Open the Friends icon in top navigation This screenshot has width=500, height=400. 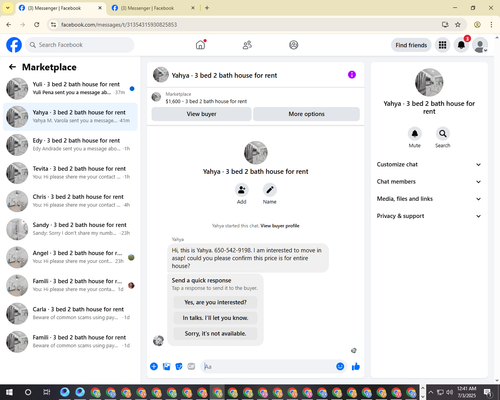[x=247, y=45]
